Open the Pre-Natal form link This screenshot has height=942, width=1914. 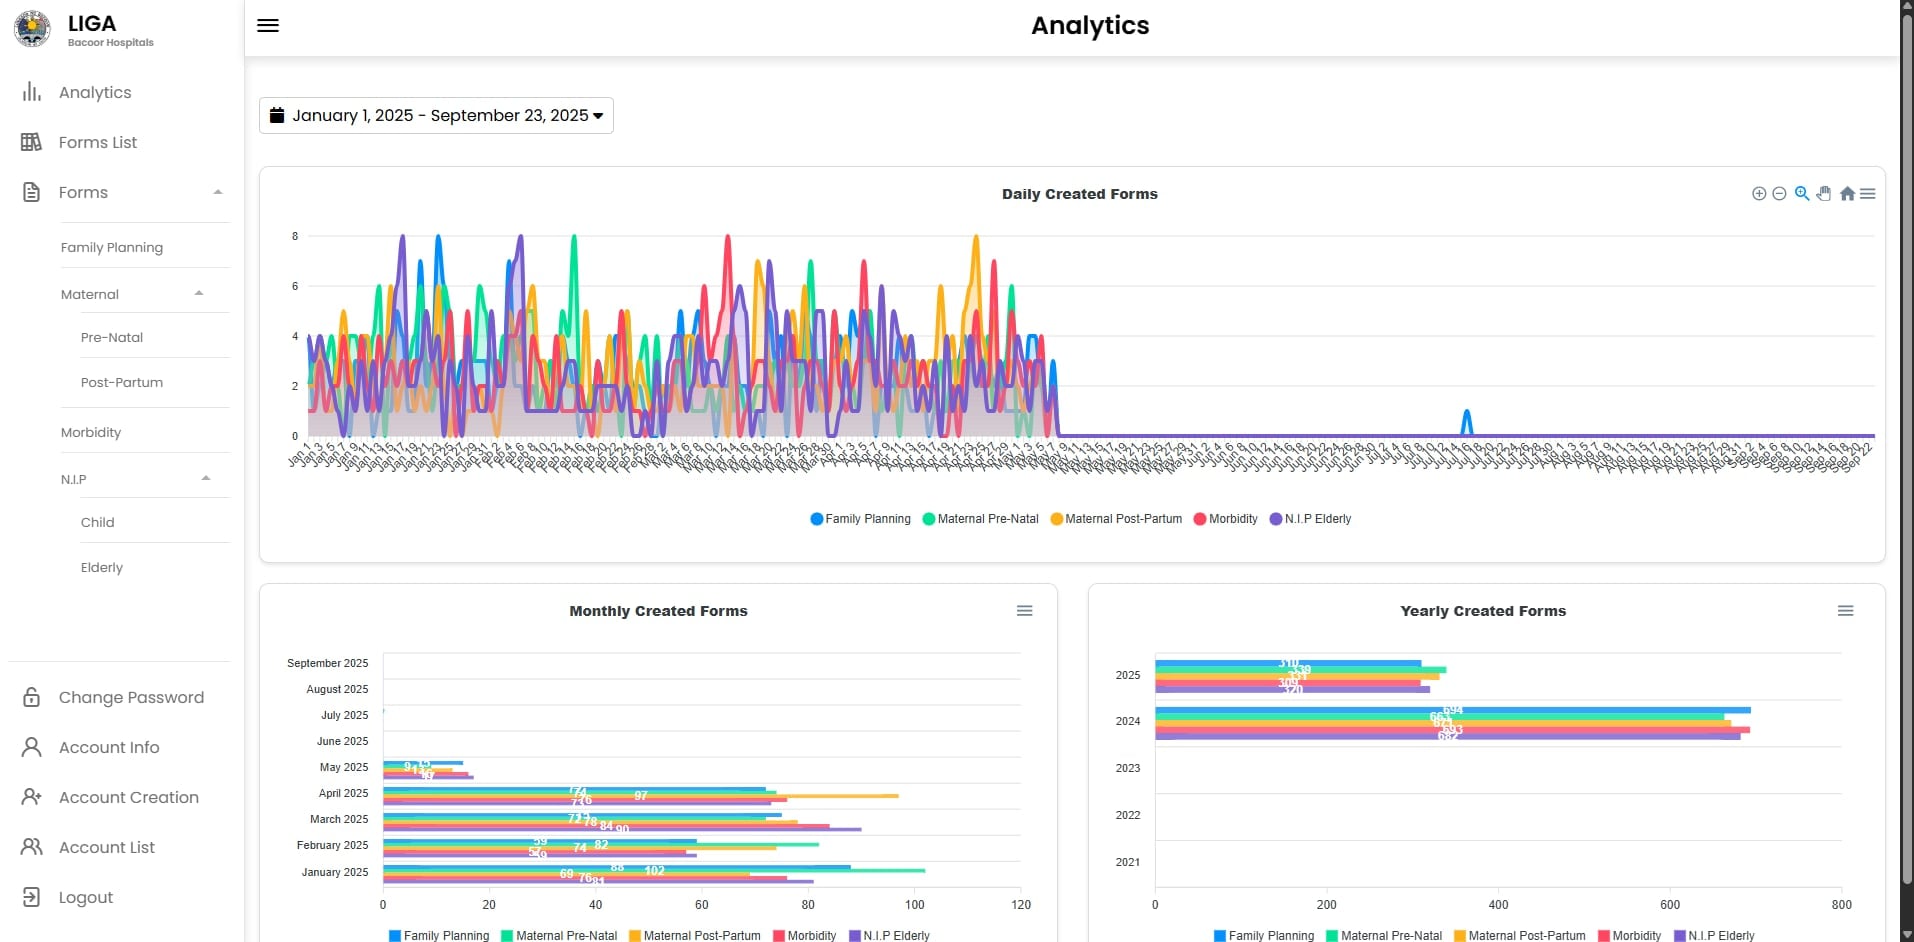112,338
